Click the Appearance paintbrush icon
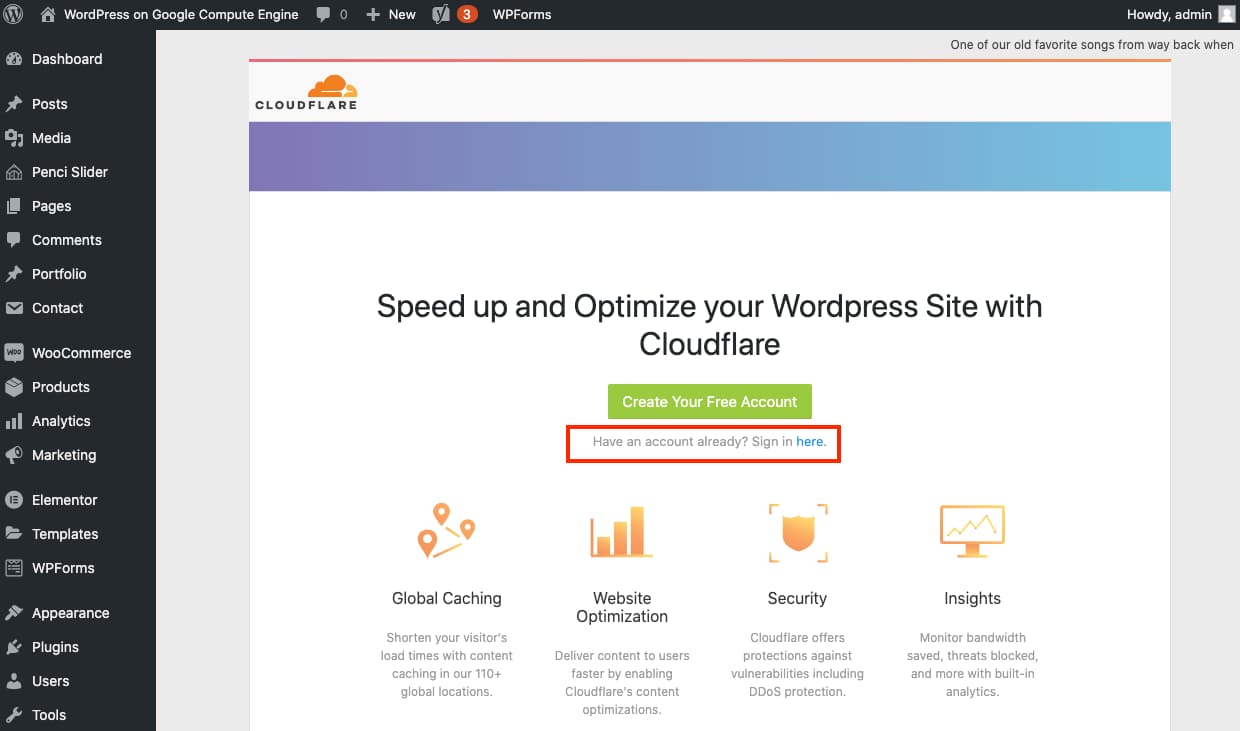 [14, 613]
